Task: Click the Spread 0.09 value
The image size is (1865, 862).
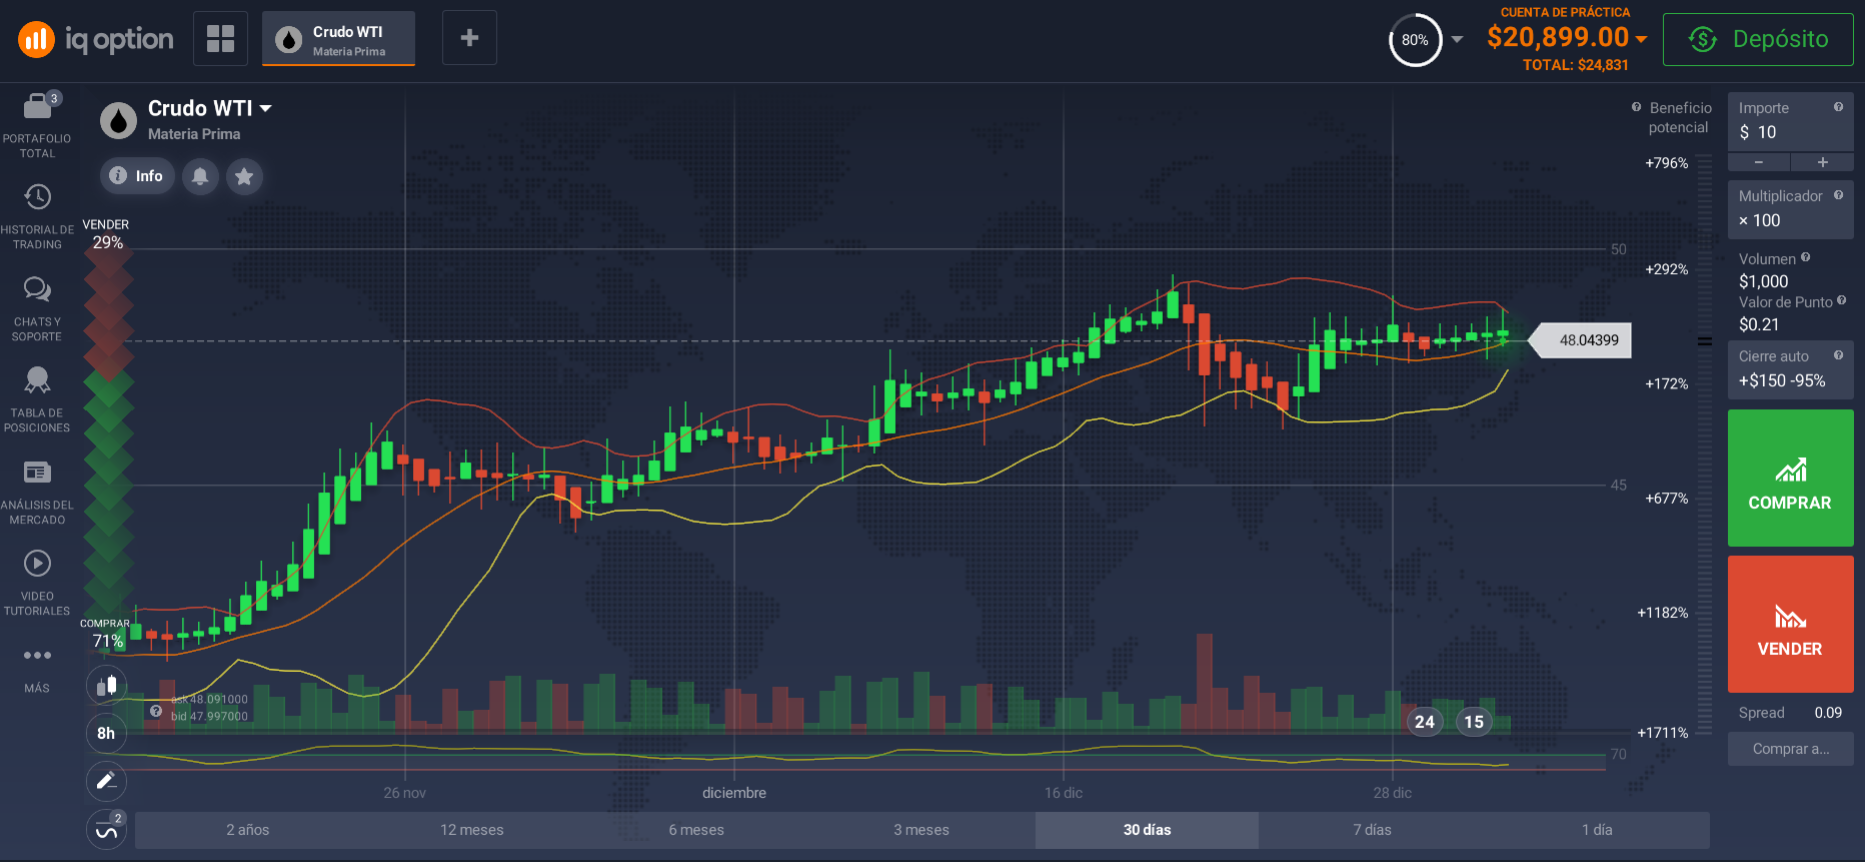Action: point(1828,713)
